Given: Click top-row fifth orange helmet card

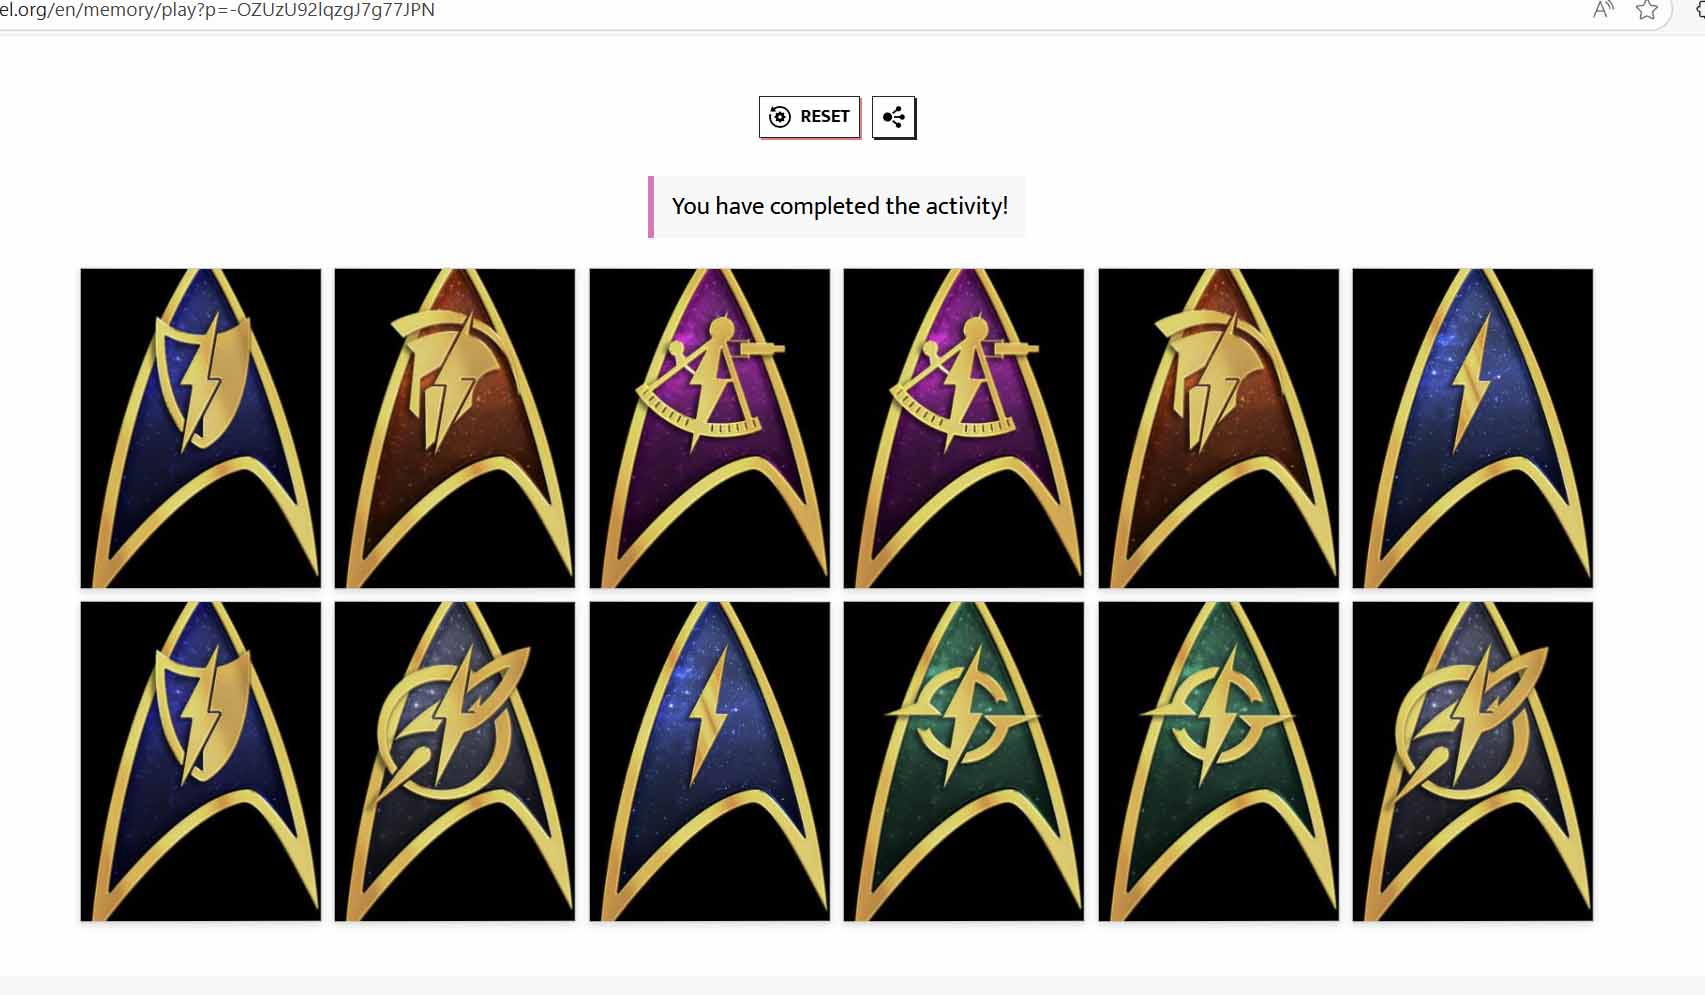Looking at the screenshot, I should [x=1219, y=428].
